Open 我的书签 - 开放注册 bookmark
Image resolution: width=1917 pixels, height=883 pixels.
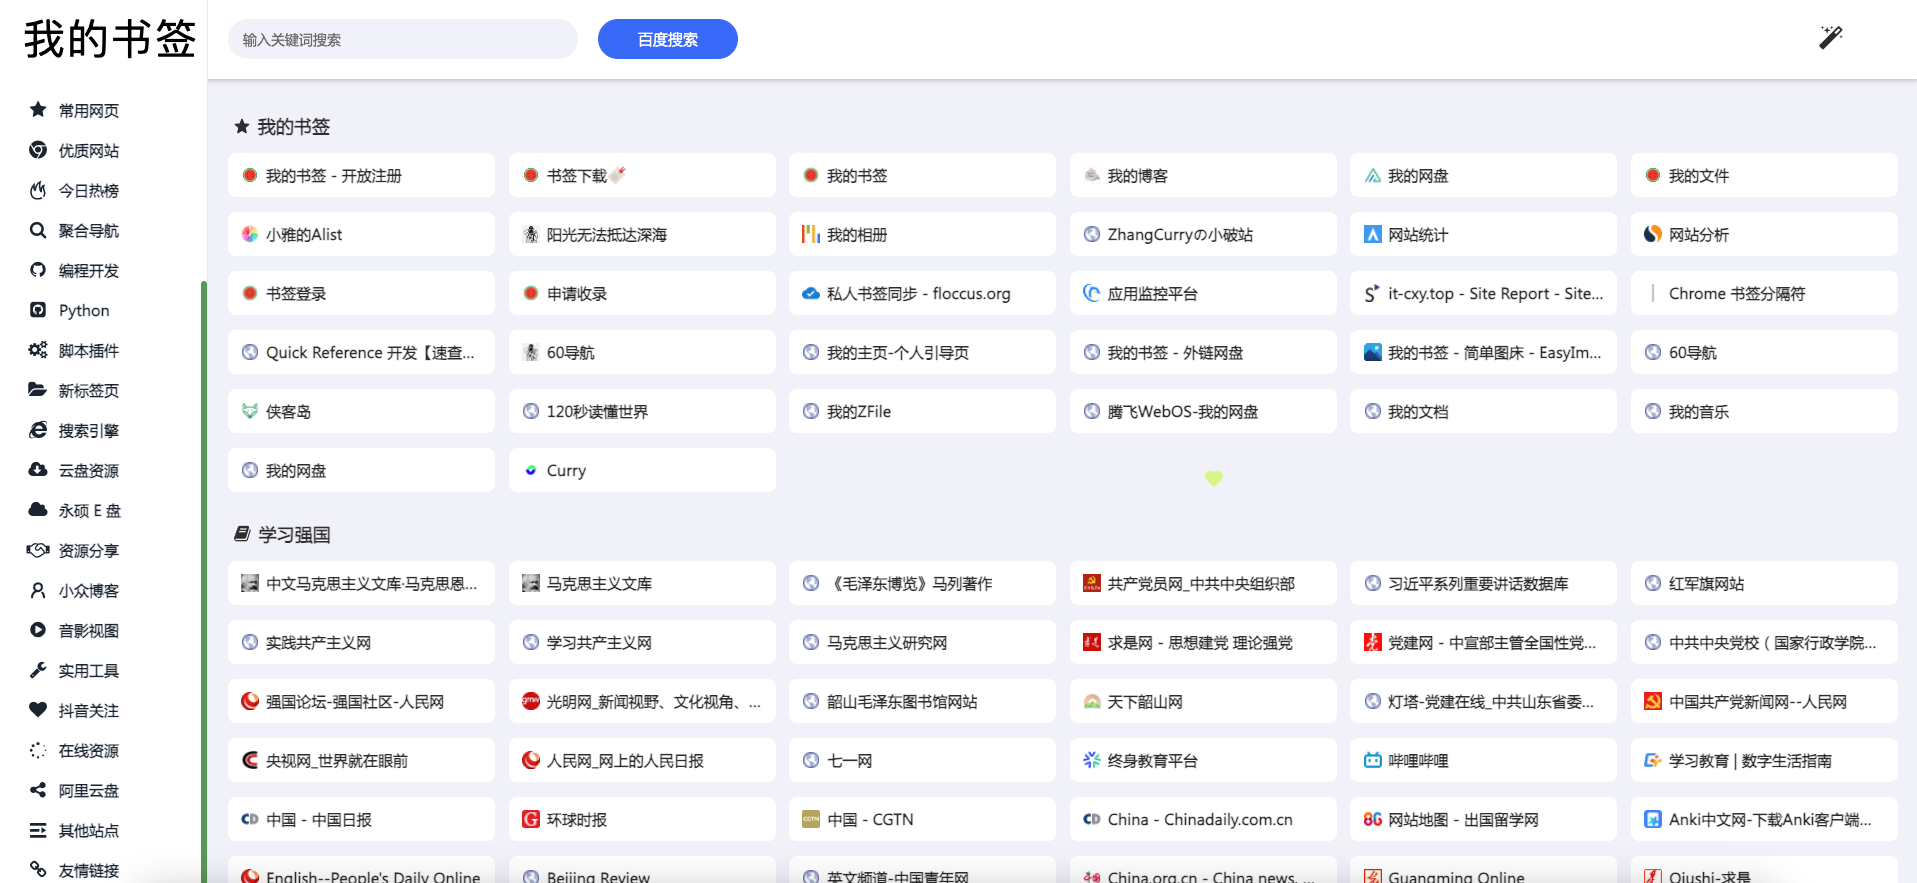coord(361,175)
